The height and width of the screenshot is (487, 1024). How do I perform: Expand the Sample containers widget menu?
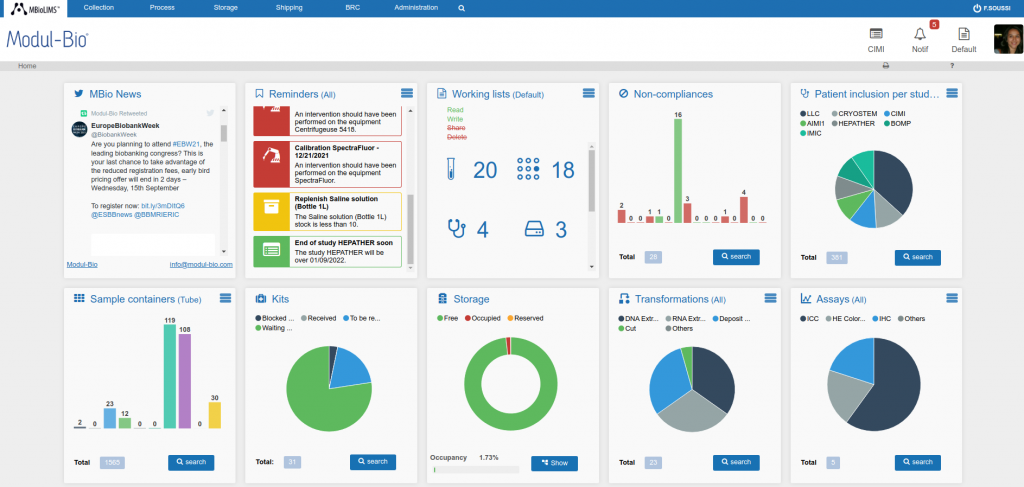[225, 298]
